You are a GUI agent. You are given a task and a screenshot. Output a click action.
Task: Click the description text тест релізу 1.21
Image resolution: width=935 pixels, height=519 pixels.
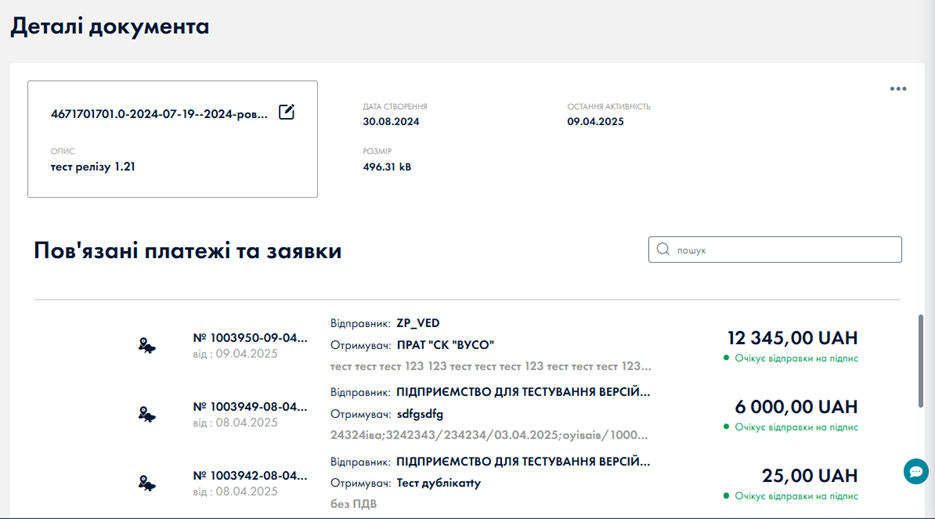coord(93,167)
